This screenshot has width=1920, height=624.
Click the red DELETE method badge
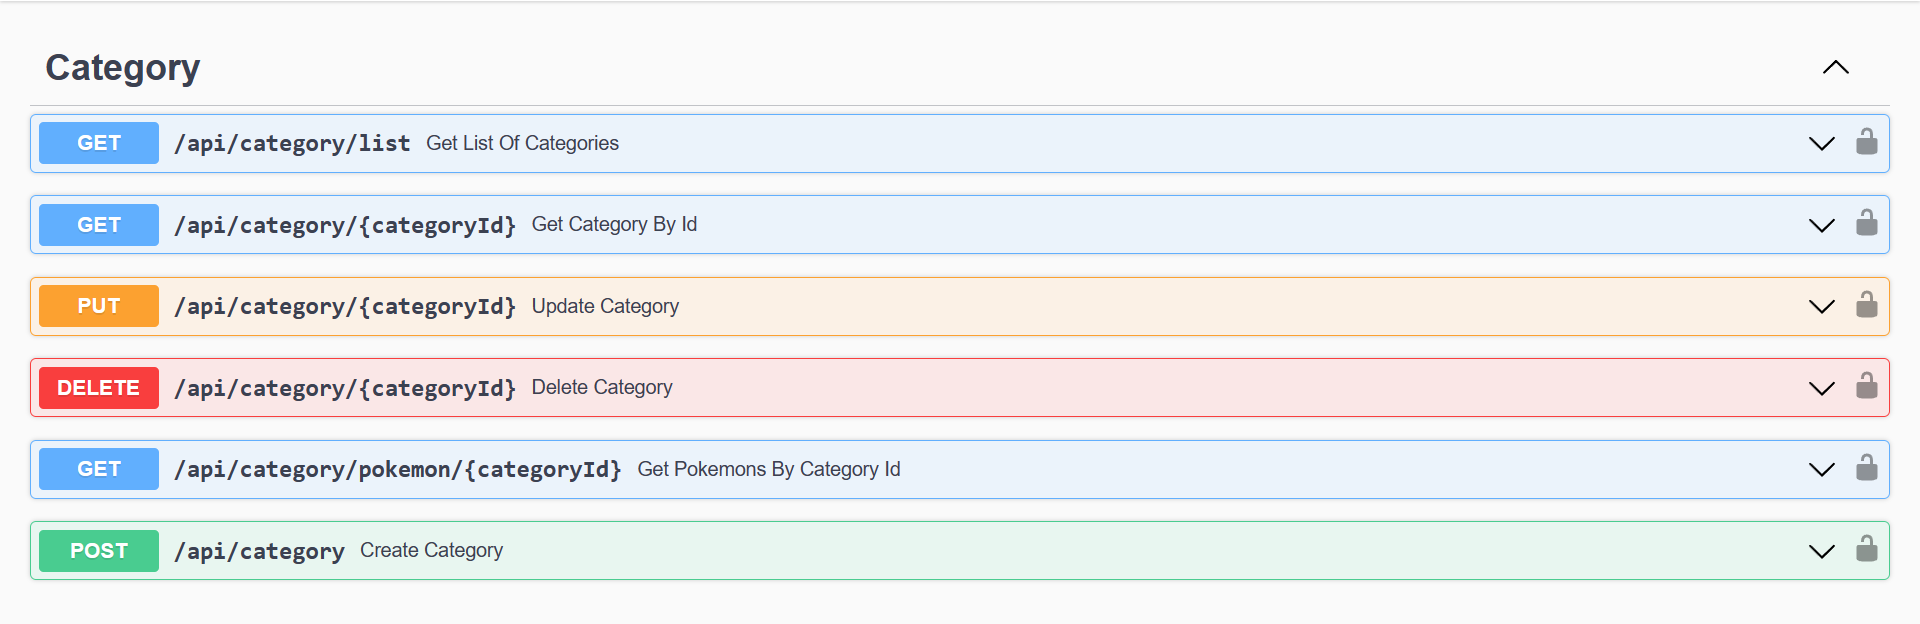click(99, 388)
